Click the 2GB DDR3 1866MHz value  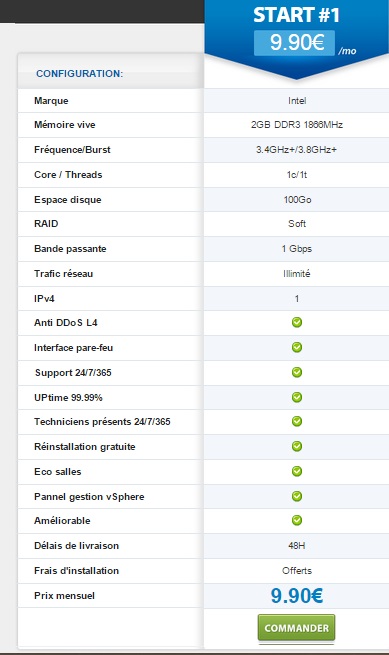[297, 124]
